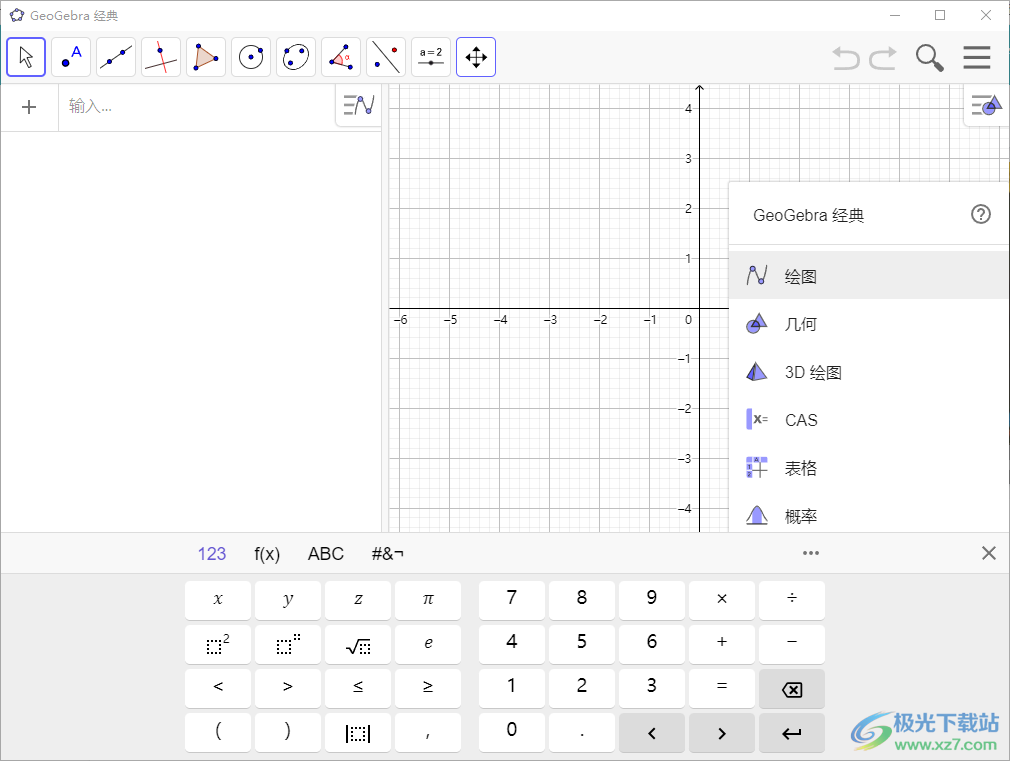Click the plus add-item button
1010x761 pixels.
point(29,107)
